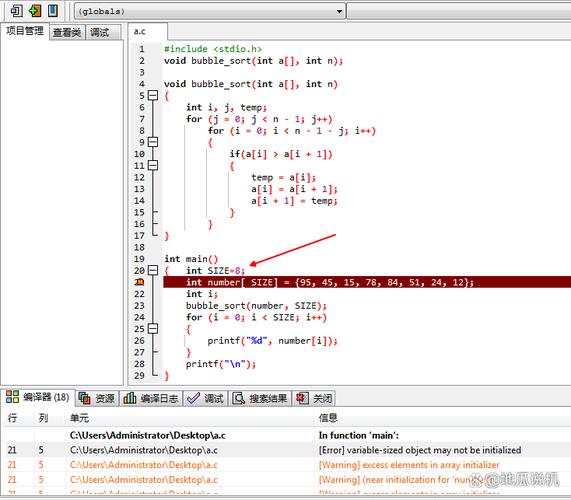
Task: Collapse the main function fold on line 20
Action: click(153, 270)
